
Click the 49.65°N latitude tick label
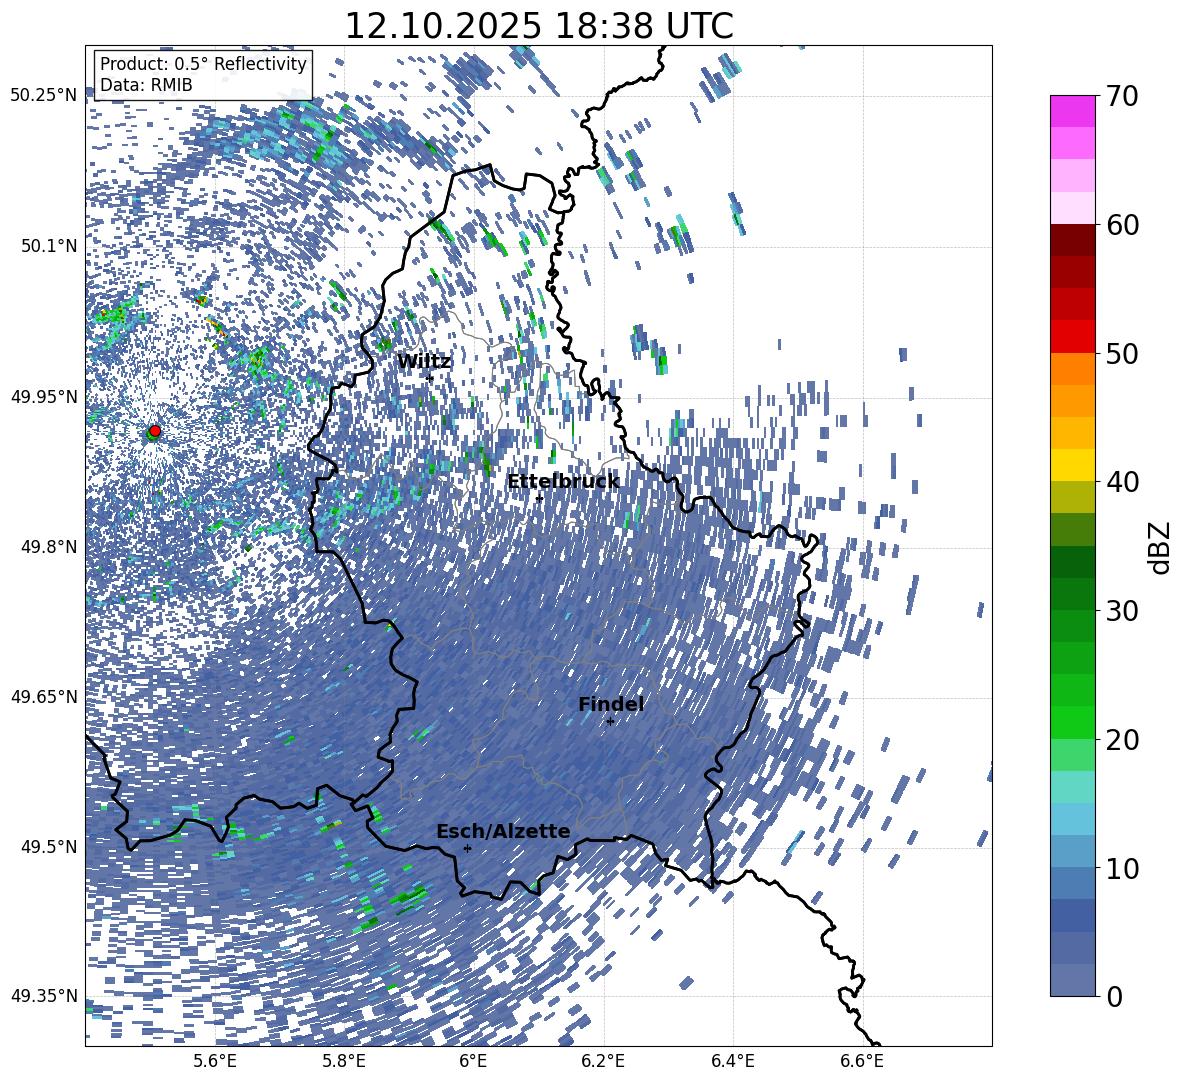click(44, 697)
